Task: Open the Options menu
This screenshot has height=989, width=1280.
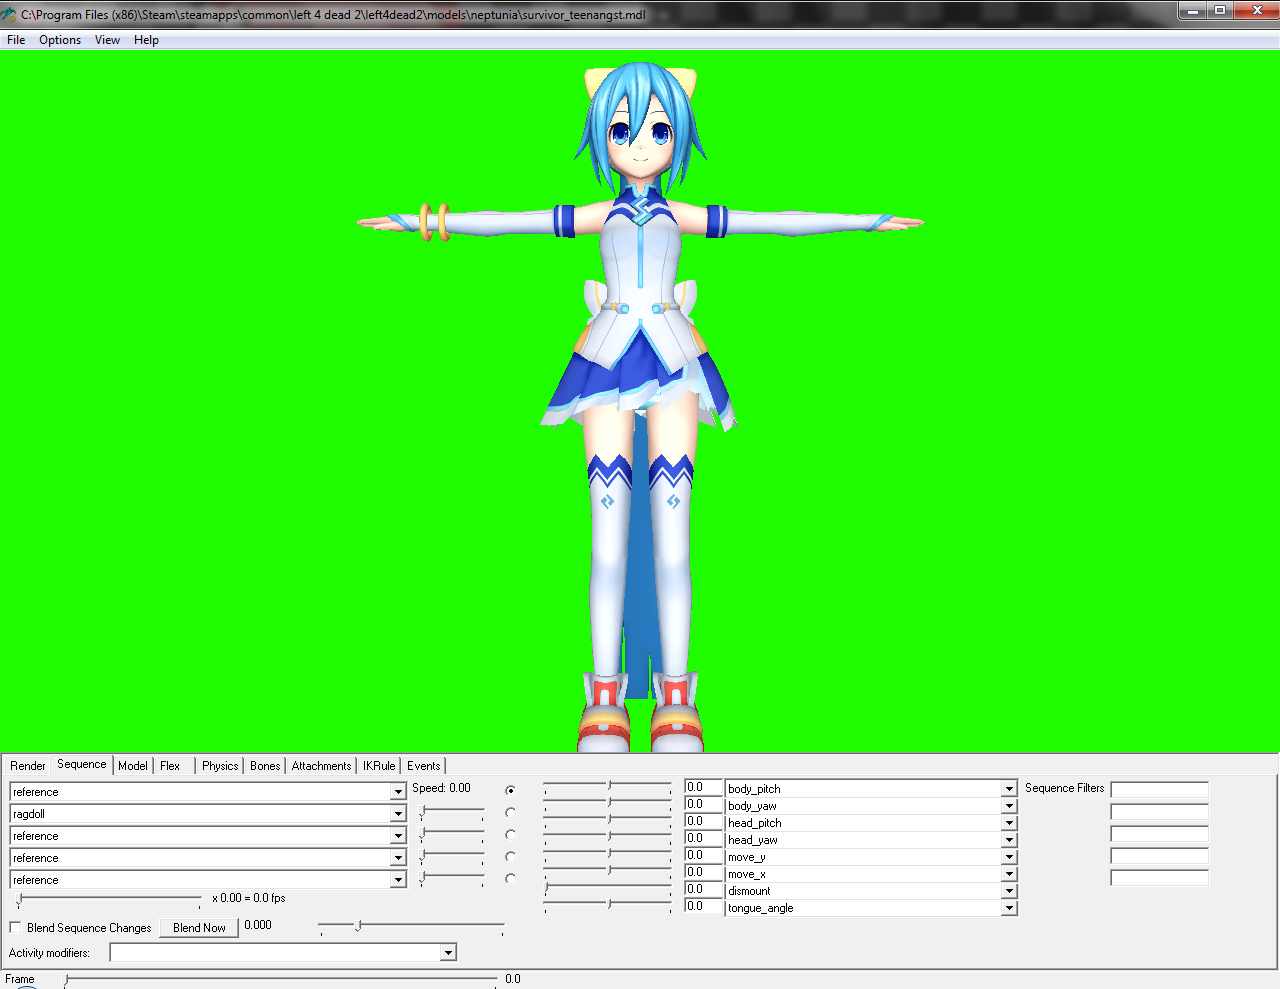Action: click(60, 40)
